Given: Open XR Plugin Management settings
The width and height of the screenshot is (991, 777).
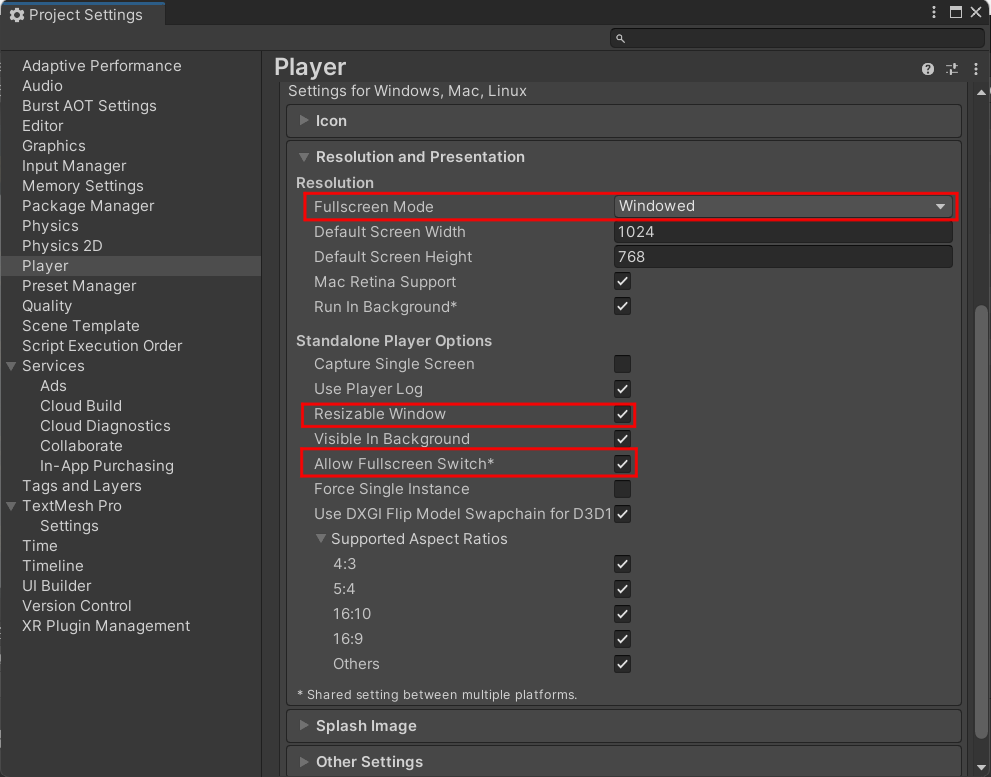Looking at the screenshot, I should click(106, 626).
